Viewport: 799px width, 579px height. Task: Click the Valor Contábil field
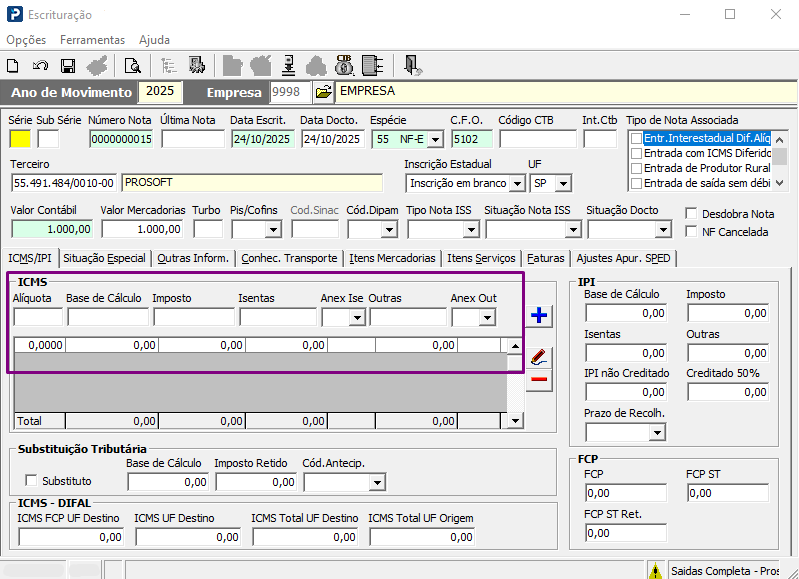pos(51,229)
